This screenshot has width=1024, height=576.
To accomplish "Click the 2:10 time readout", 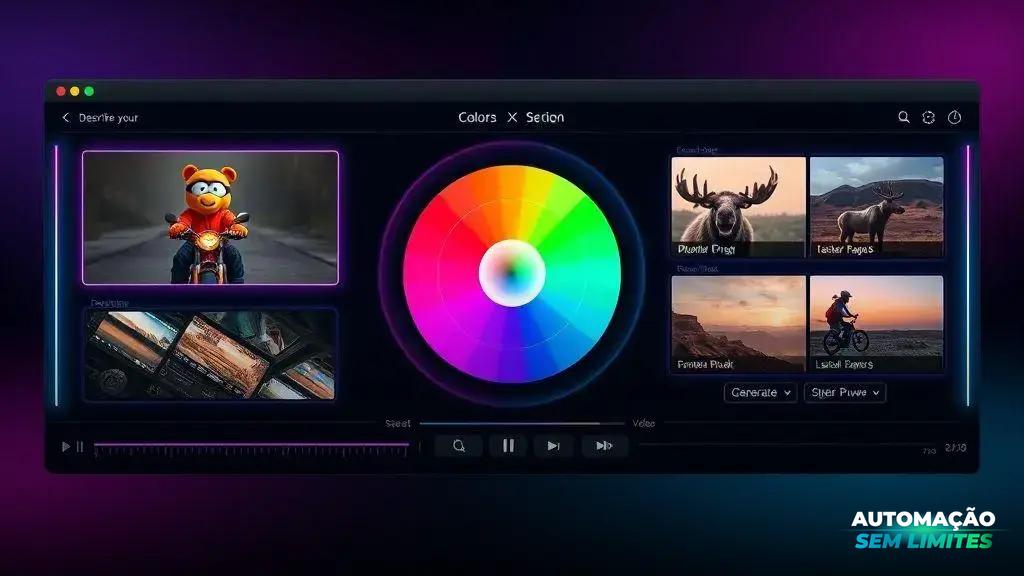I will (x=955, y=447).
